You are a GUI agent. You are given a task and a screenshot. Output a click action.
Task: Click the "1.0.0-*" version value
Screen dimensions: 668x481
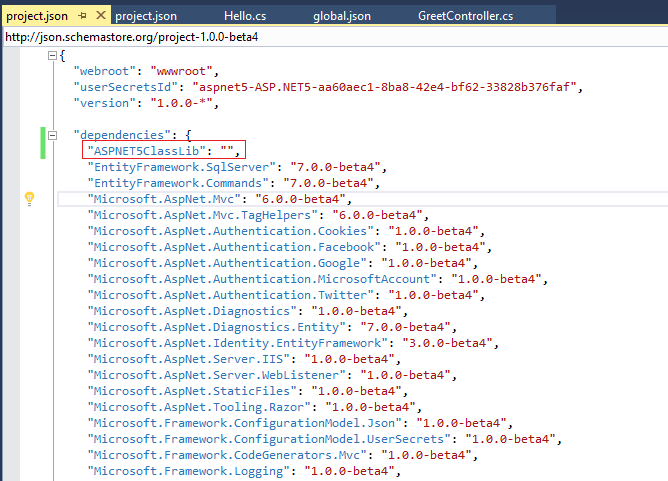tap(181, 103)
